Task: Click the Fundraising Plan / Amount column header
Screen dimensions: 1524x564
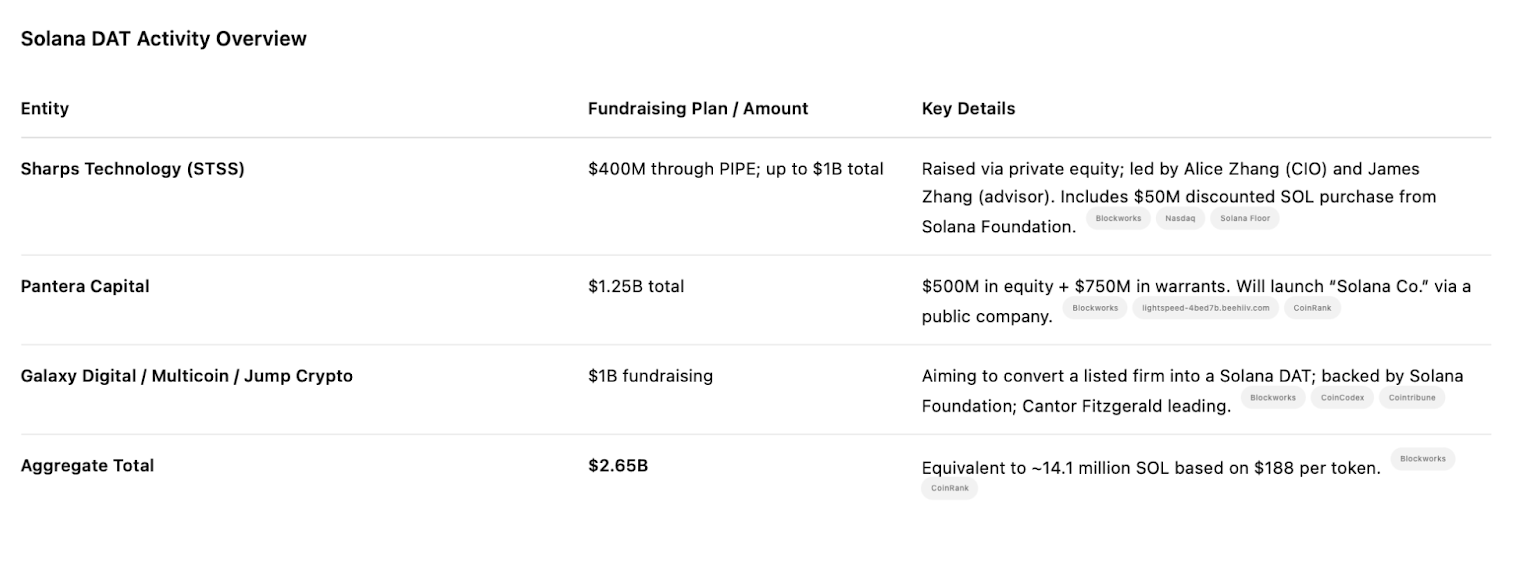Action: 697,108
